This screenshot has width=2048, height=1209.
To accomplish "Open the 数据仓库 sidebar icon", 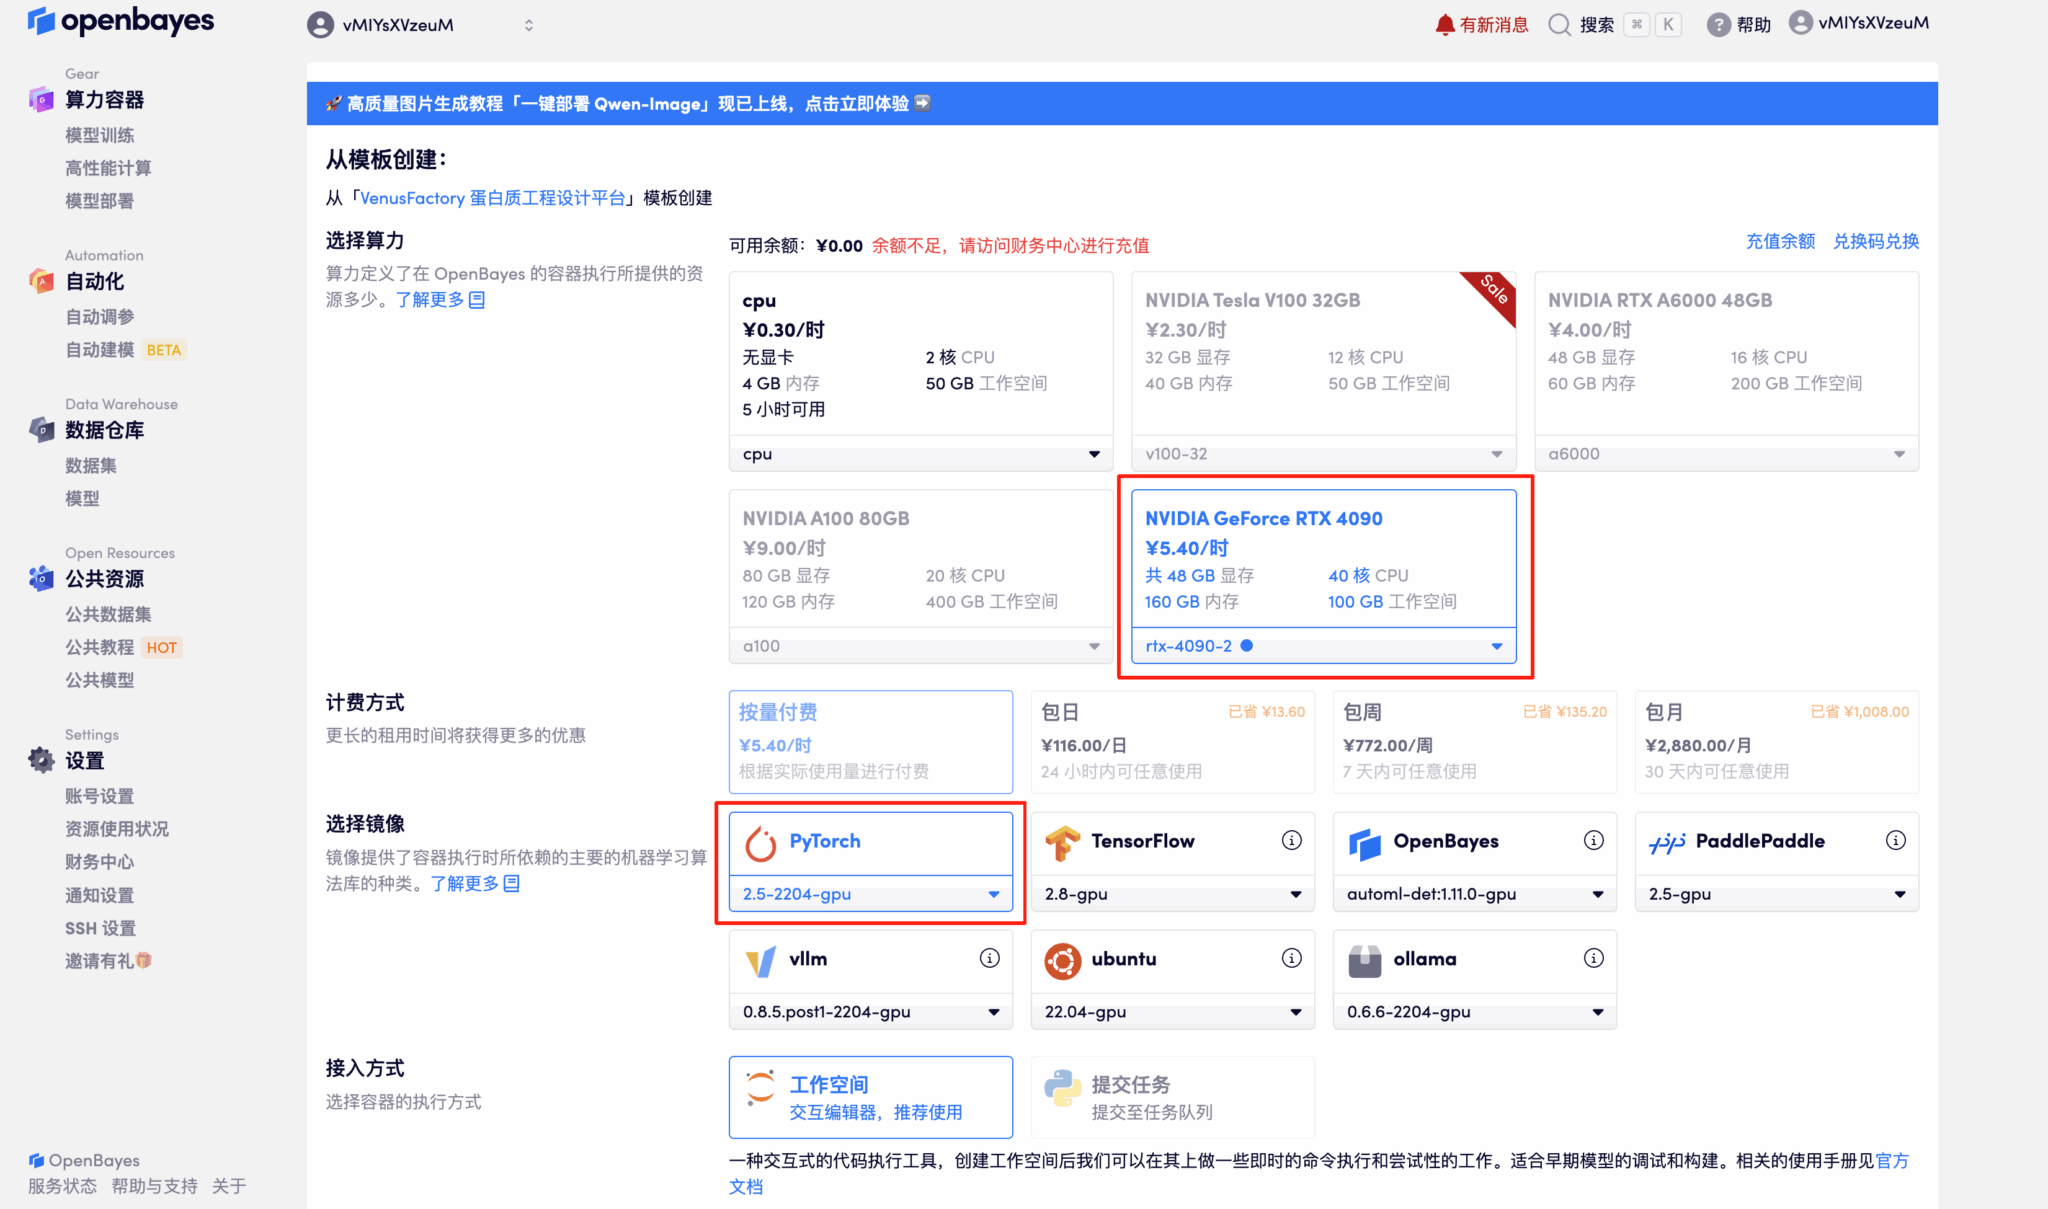I will [40, 430].
